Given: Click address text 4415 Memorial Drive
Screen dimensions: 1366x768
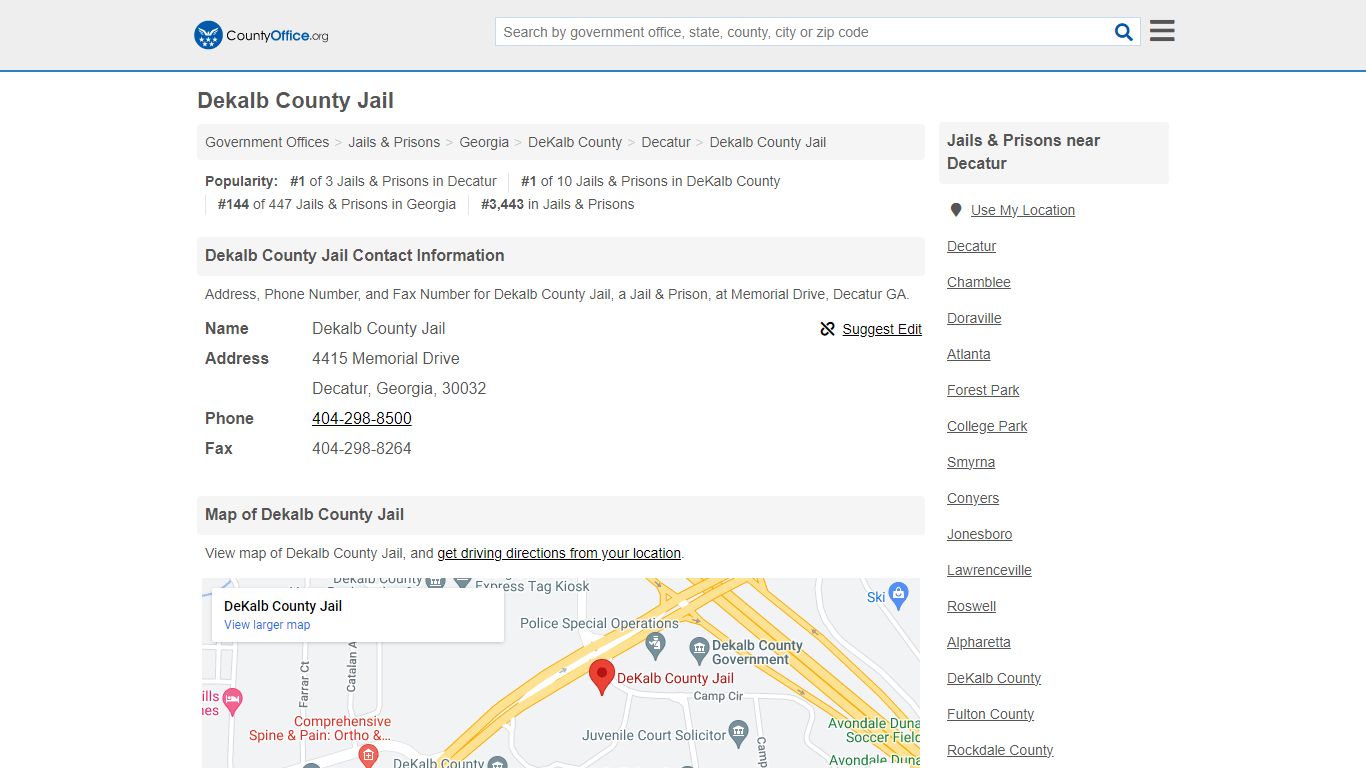Looking at the screenshot, I should click(x=386, y=358).
